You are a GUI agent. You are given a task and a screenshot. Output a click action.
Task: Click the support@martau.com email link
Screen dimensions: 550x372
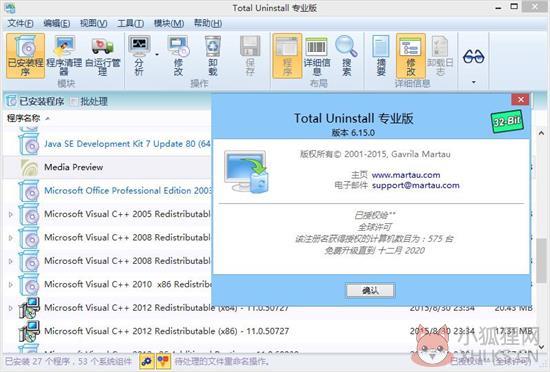416,185
